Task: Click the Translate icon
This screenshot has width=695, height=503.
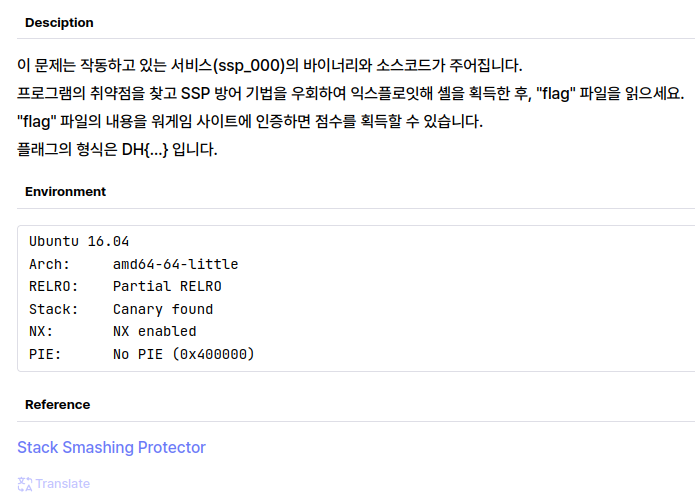Action: pos(25,484)
